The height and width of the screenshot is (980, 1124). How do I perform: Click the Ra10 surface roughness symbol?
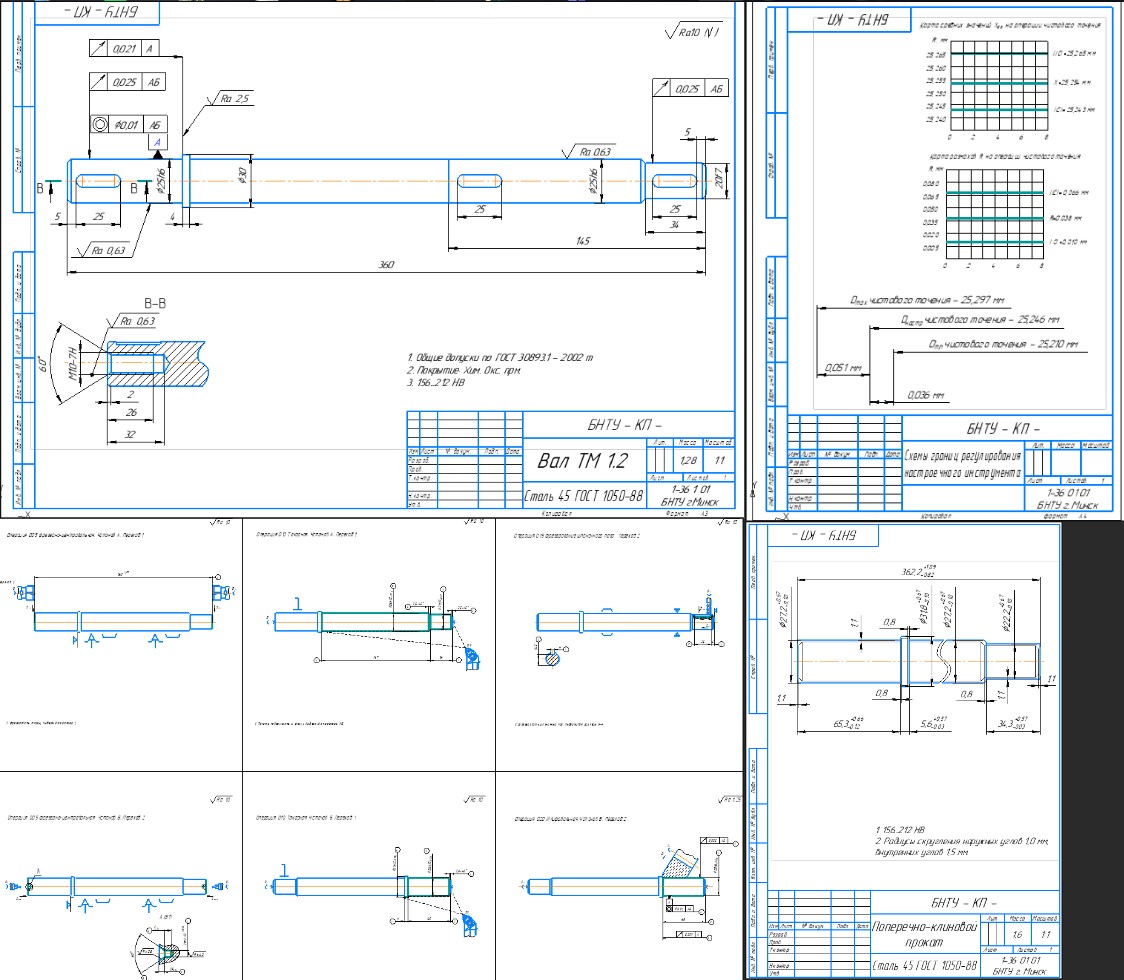[692, 33]
